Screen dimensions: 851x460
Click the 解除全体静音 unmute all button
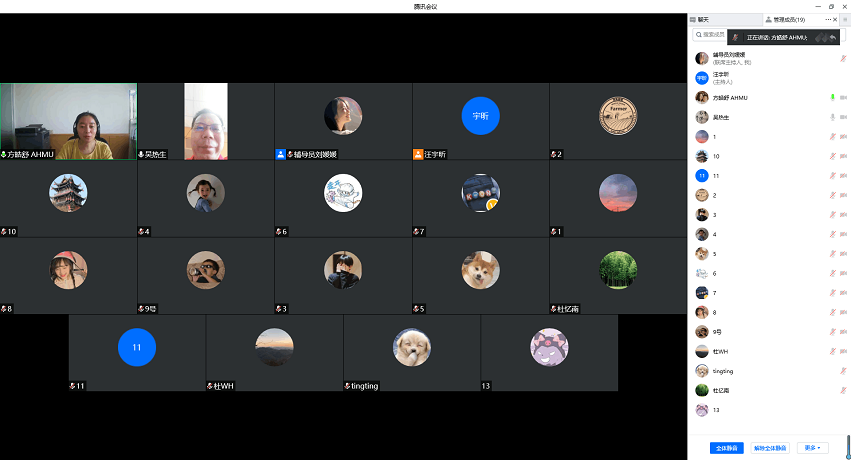point(770,448)
